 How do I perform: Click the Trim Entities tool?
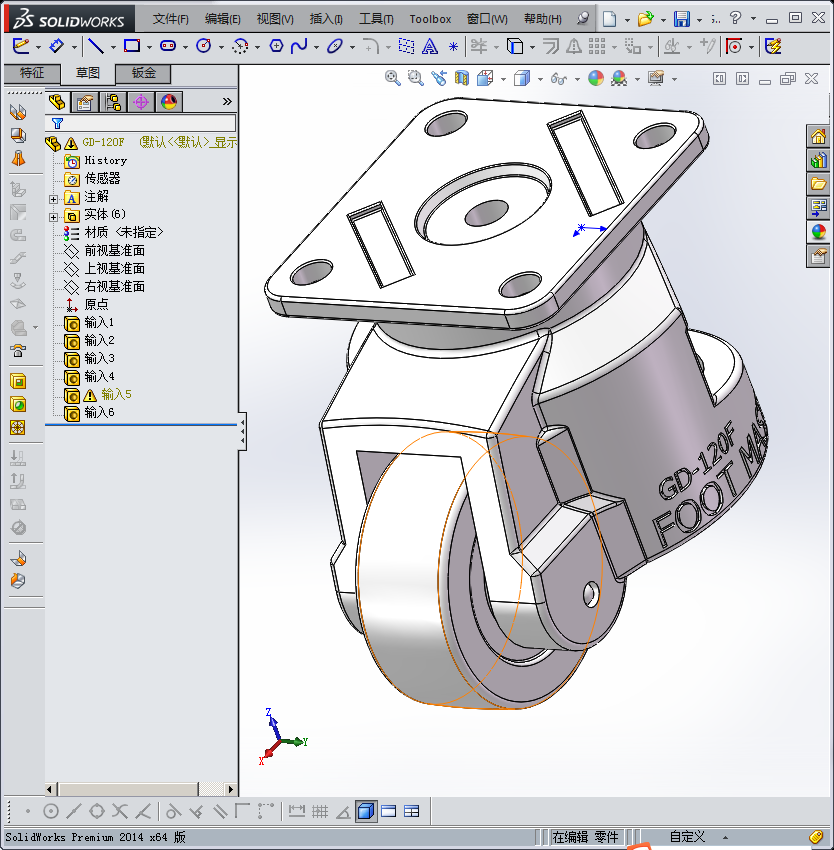point(478,47)
